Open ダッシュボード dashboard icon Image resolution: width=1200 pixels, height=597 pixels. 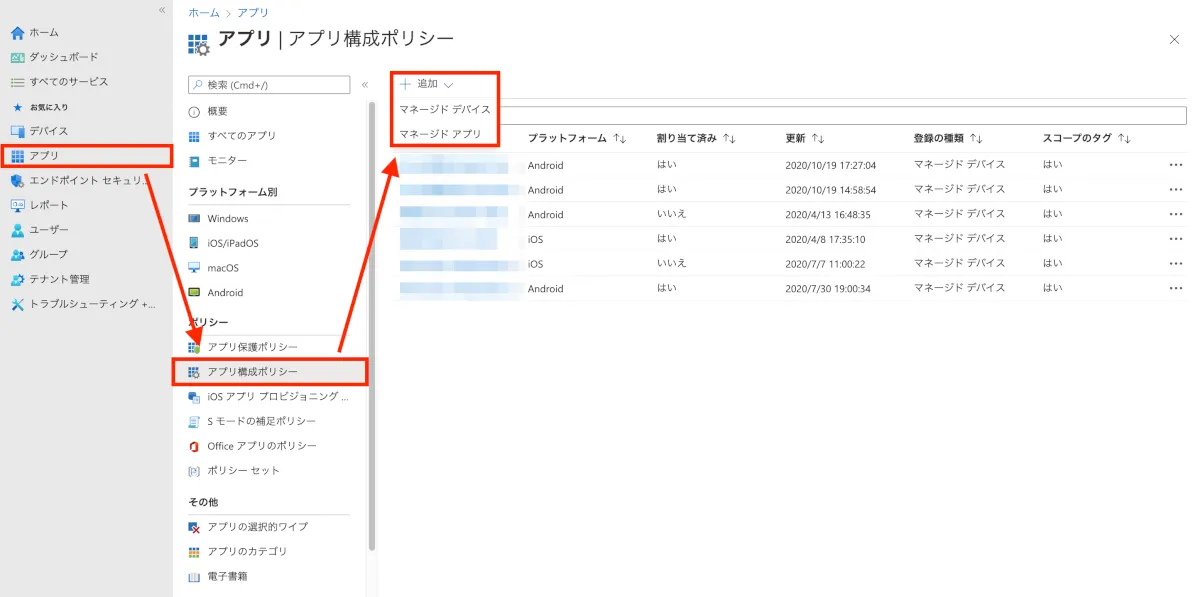click(17, 58)
